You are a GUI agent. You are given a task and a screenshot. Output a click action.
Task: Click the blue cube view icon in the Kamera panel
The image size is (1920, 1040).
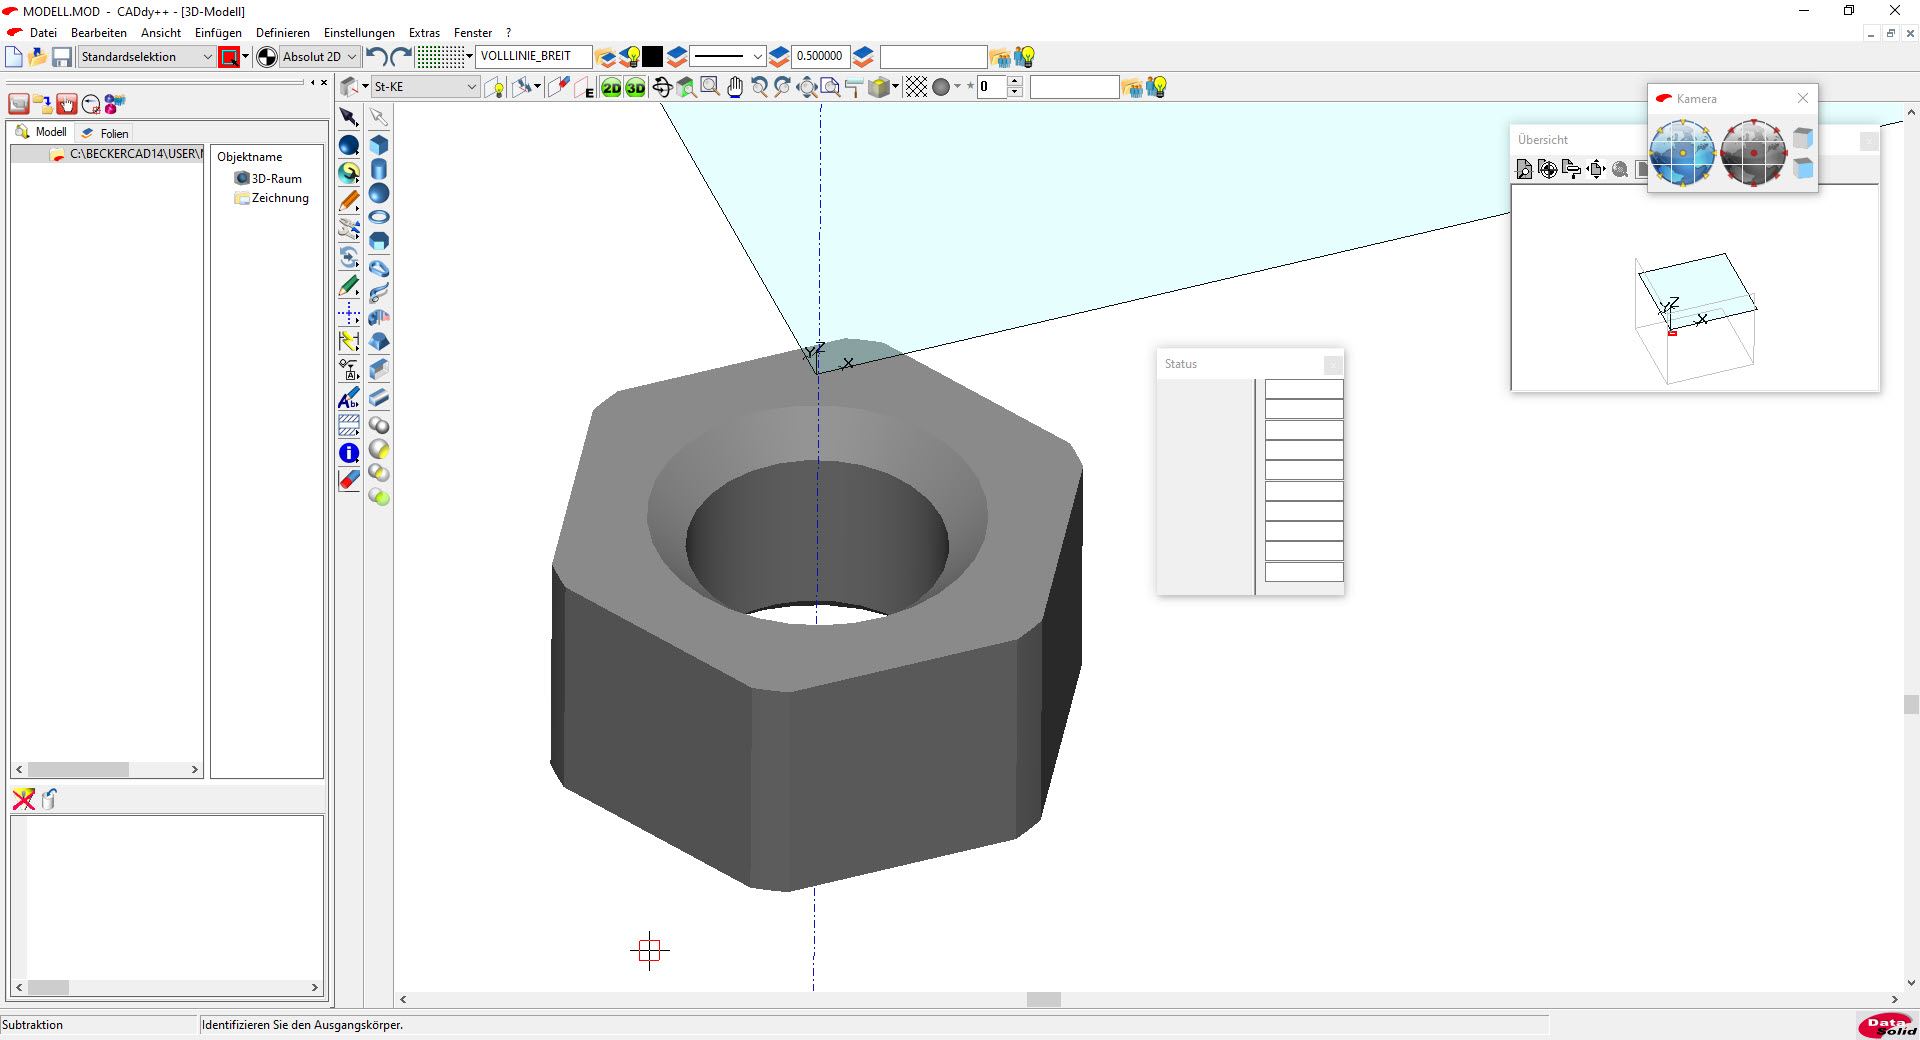tap(1803, 168)
